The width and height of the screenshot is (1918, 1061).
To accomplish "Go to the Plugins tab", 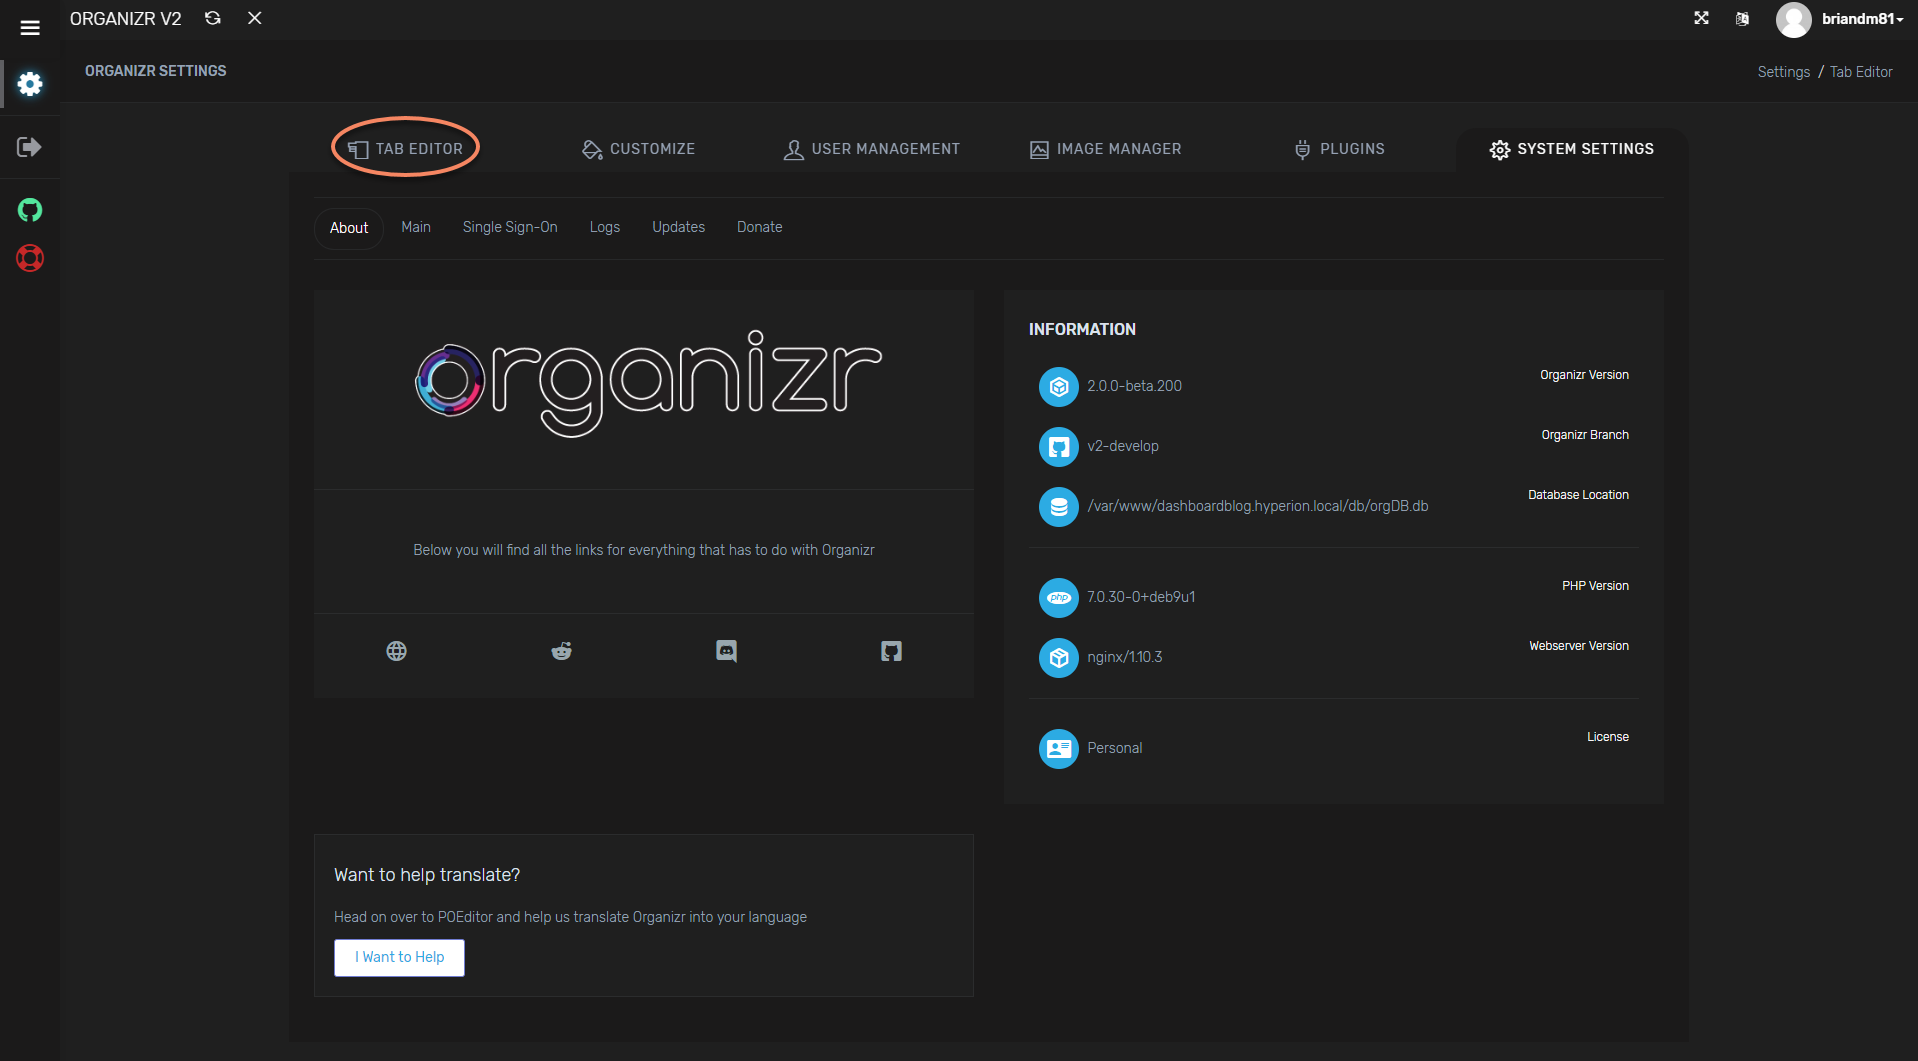I will pyautogui.click(x=1339, y=149).
